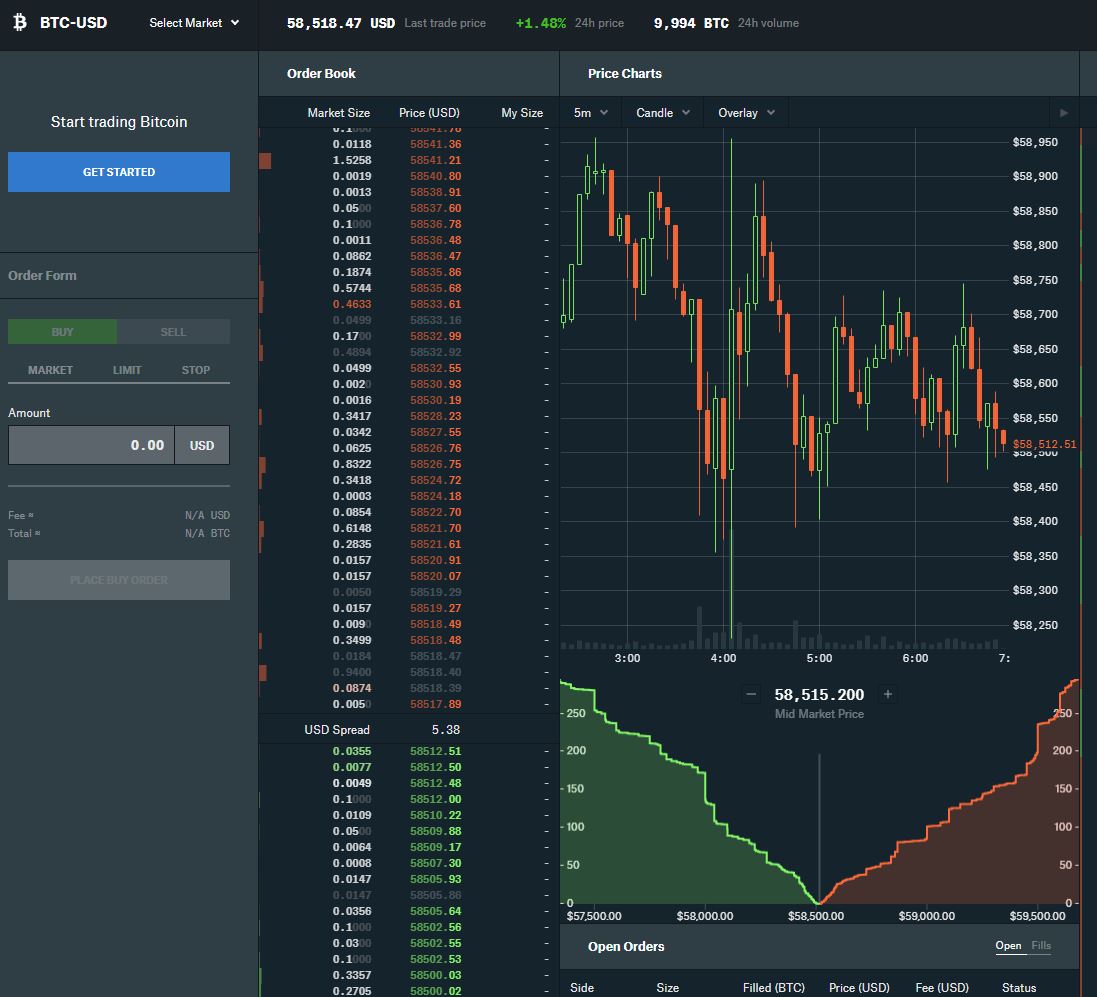Click the last trade price 58,518.47 USD
This screenshot has width=1097, height=997.
341,23
